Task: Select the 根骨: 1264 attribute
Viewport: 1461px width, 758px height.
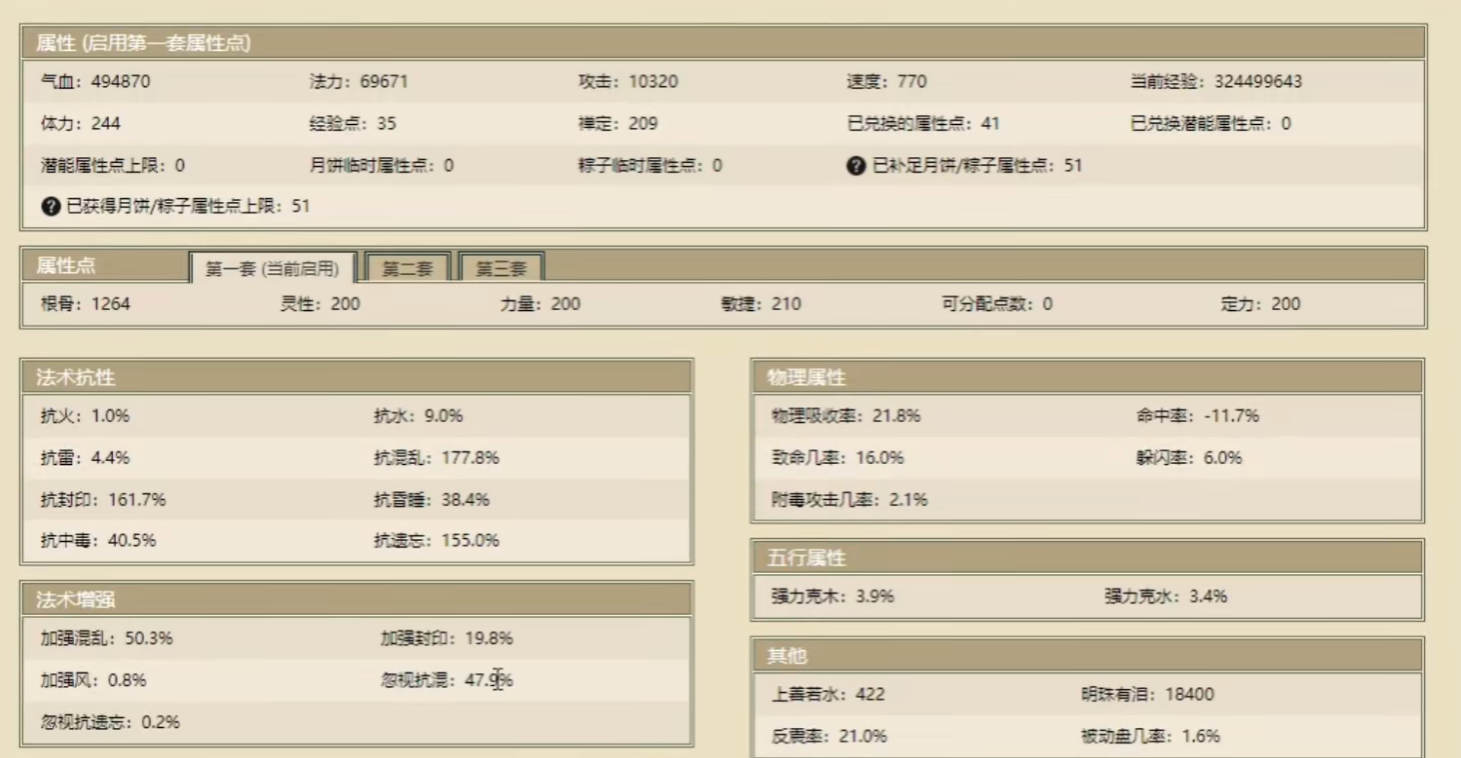Action: pyautogui.click(x=85, y=304)
